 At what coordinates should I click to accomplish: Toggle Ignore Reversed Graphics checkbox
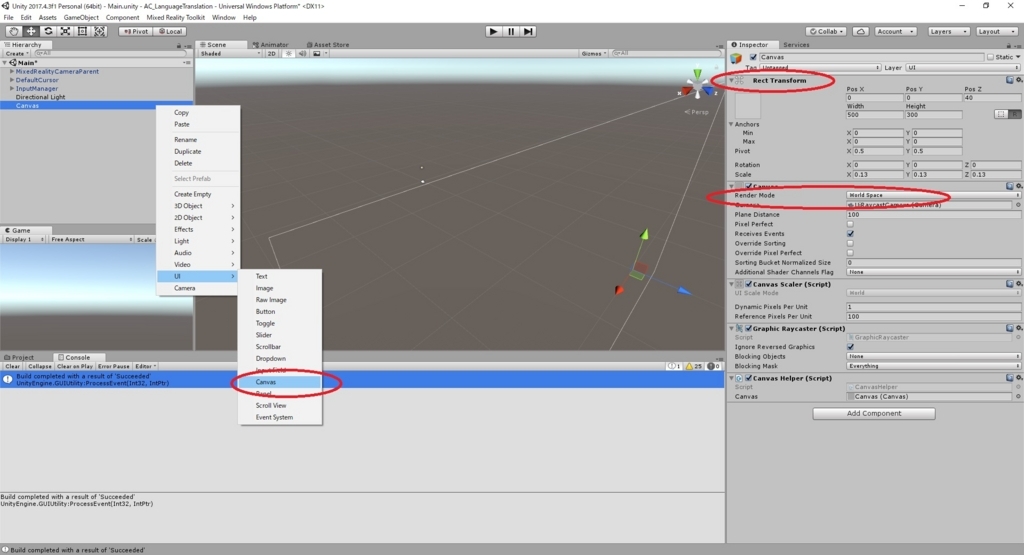[850, 347]
